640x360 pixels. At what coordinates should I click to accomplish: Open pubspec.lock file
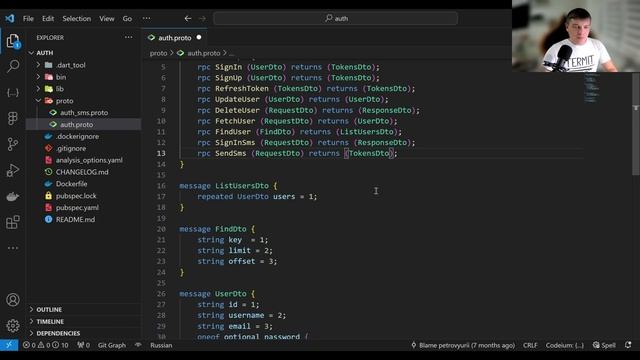click(x=76, y=196)
